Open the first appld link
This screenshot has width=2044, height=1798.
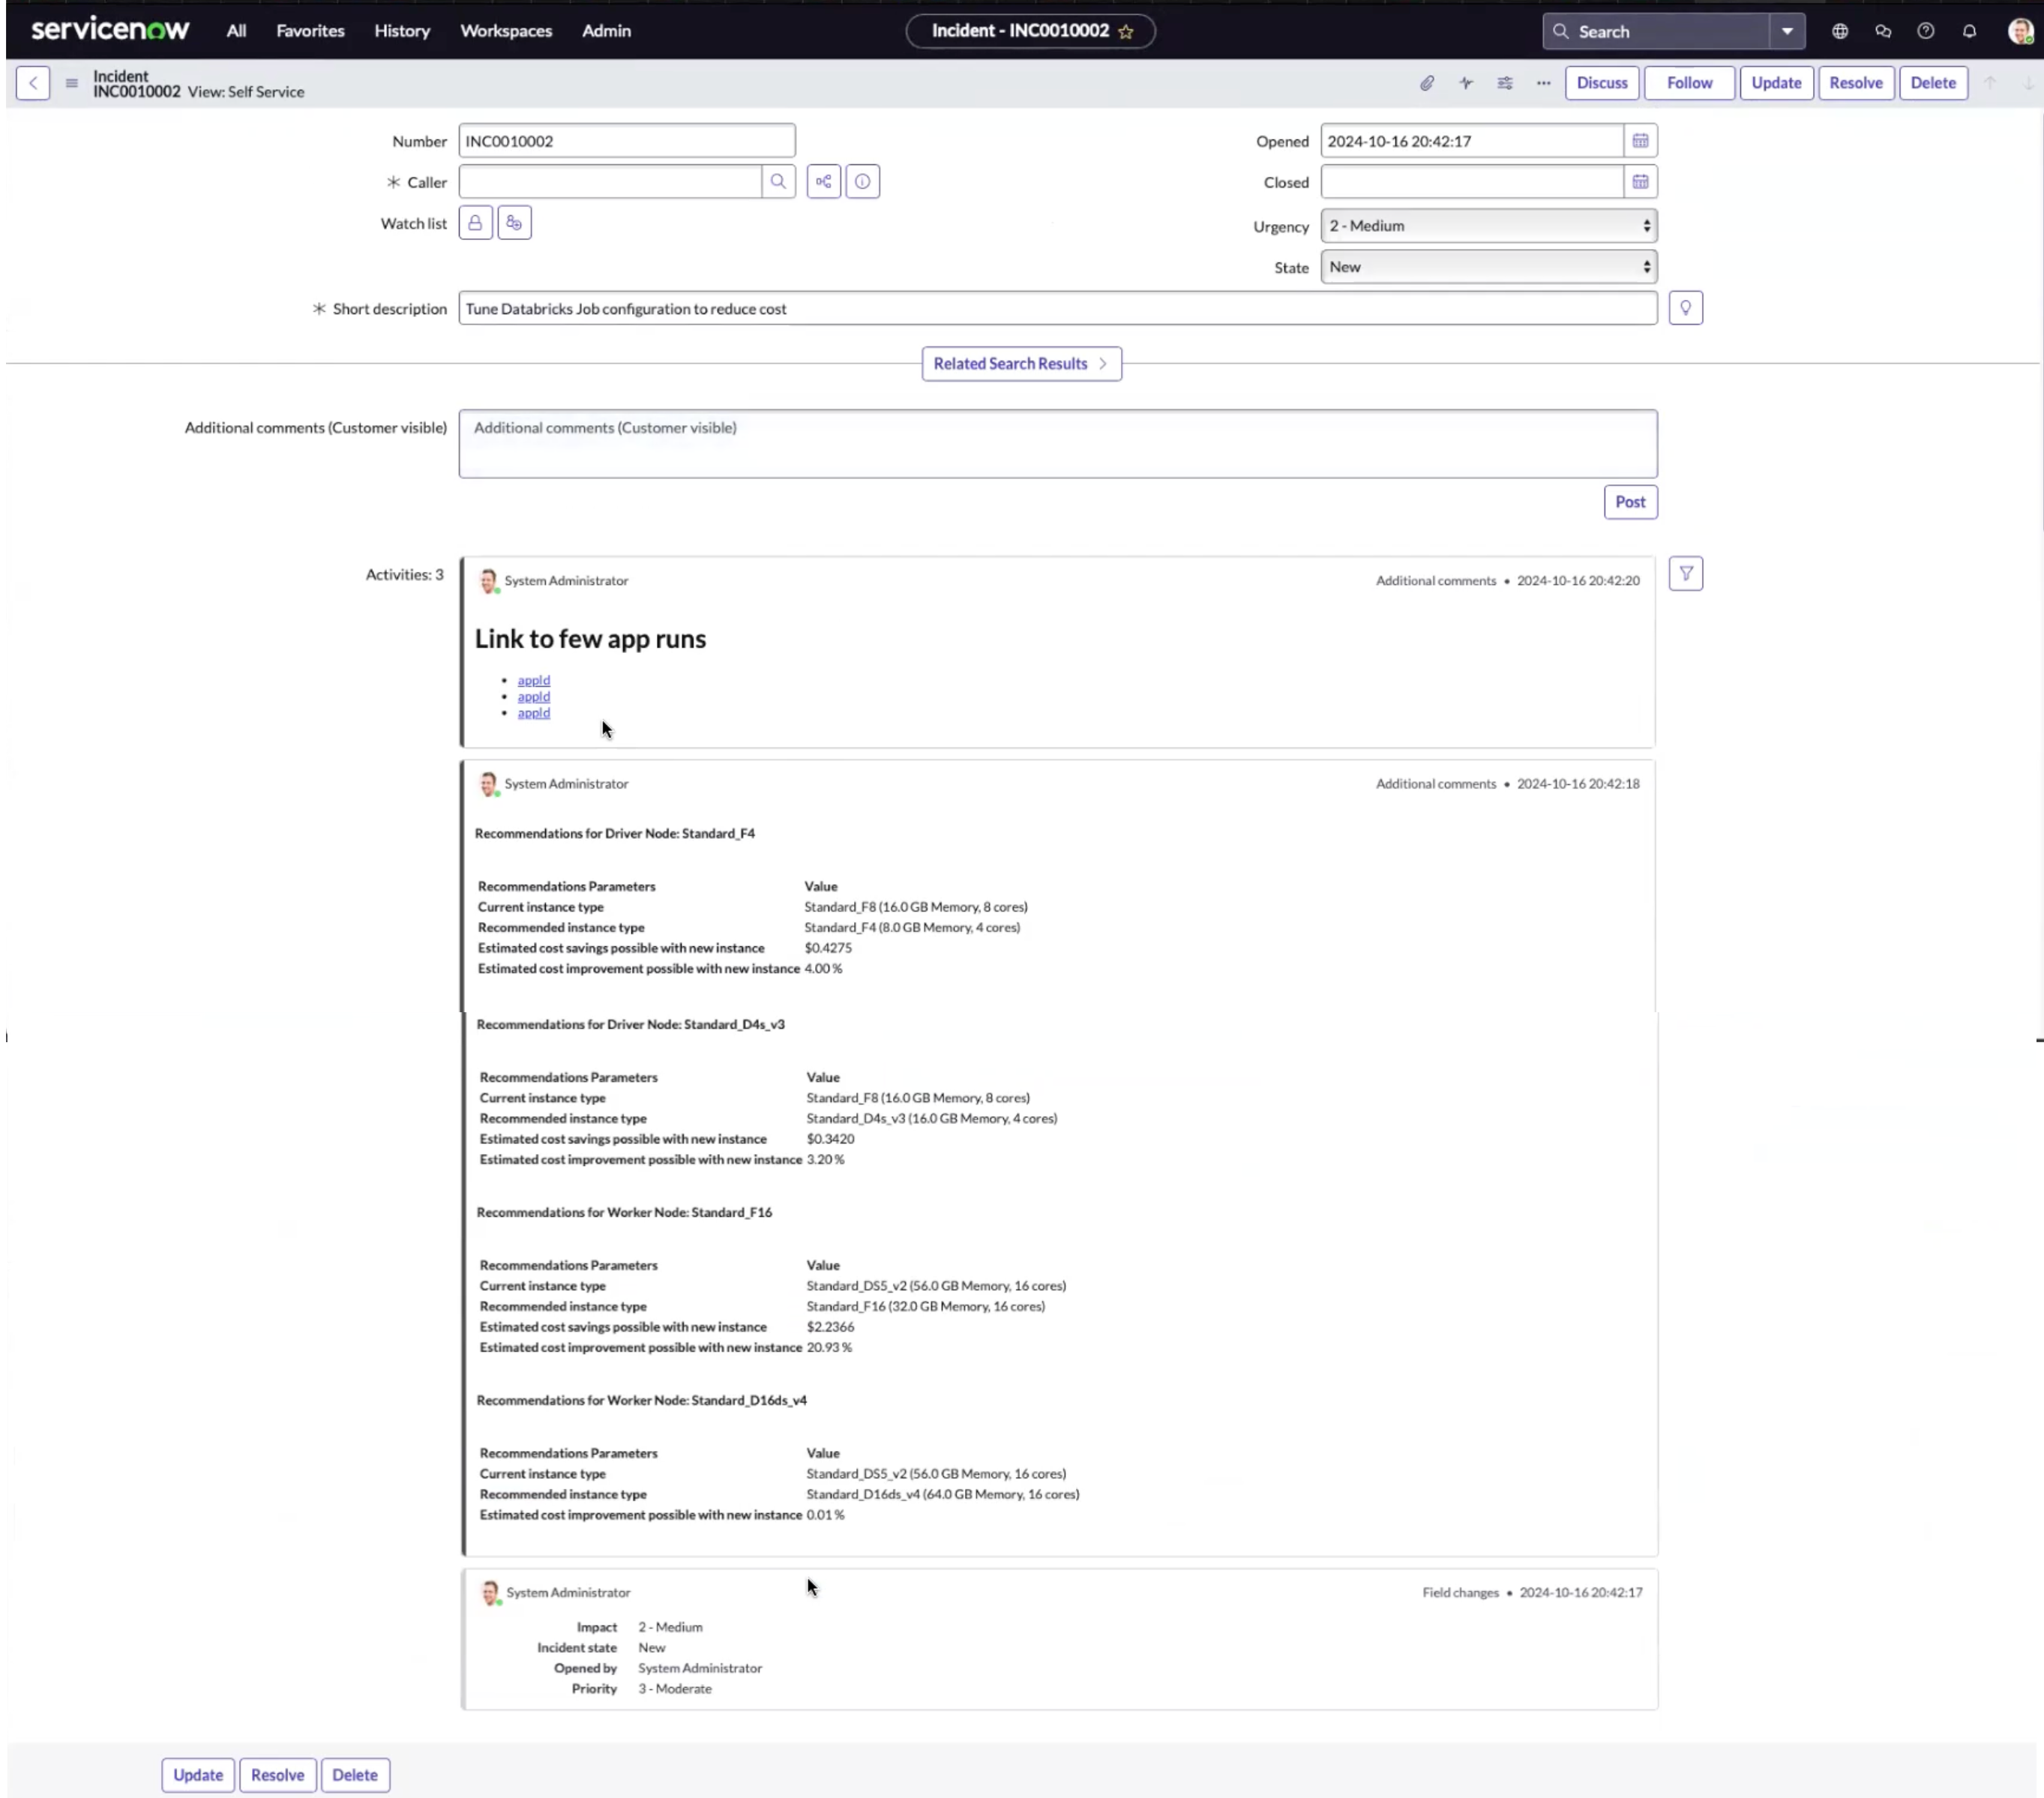pyautogui.click(x=534, y=680)
